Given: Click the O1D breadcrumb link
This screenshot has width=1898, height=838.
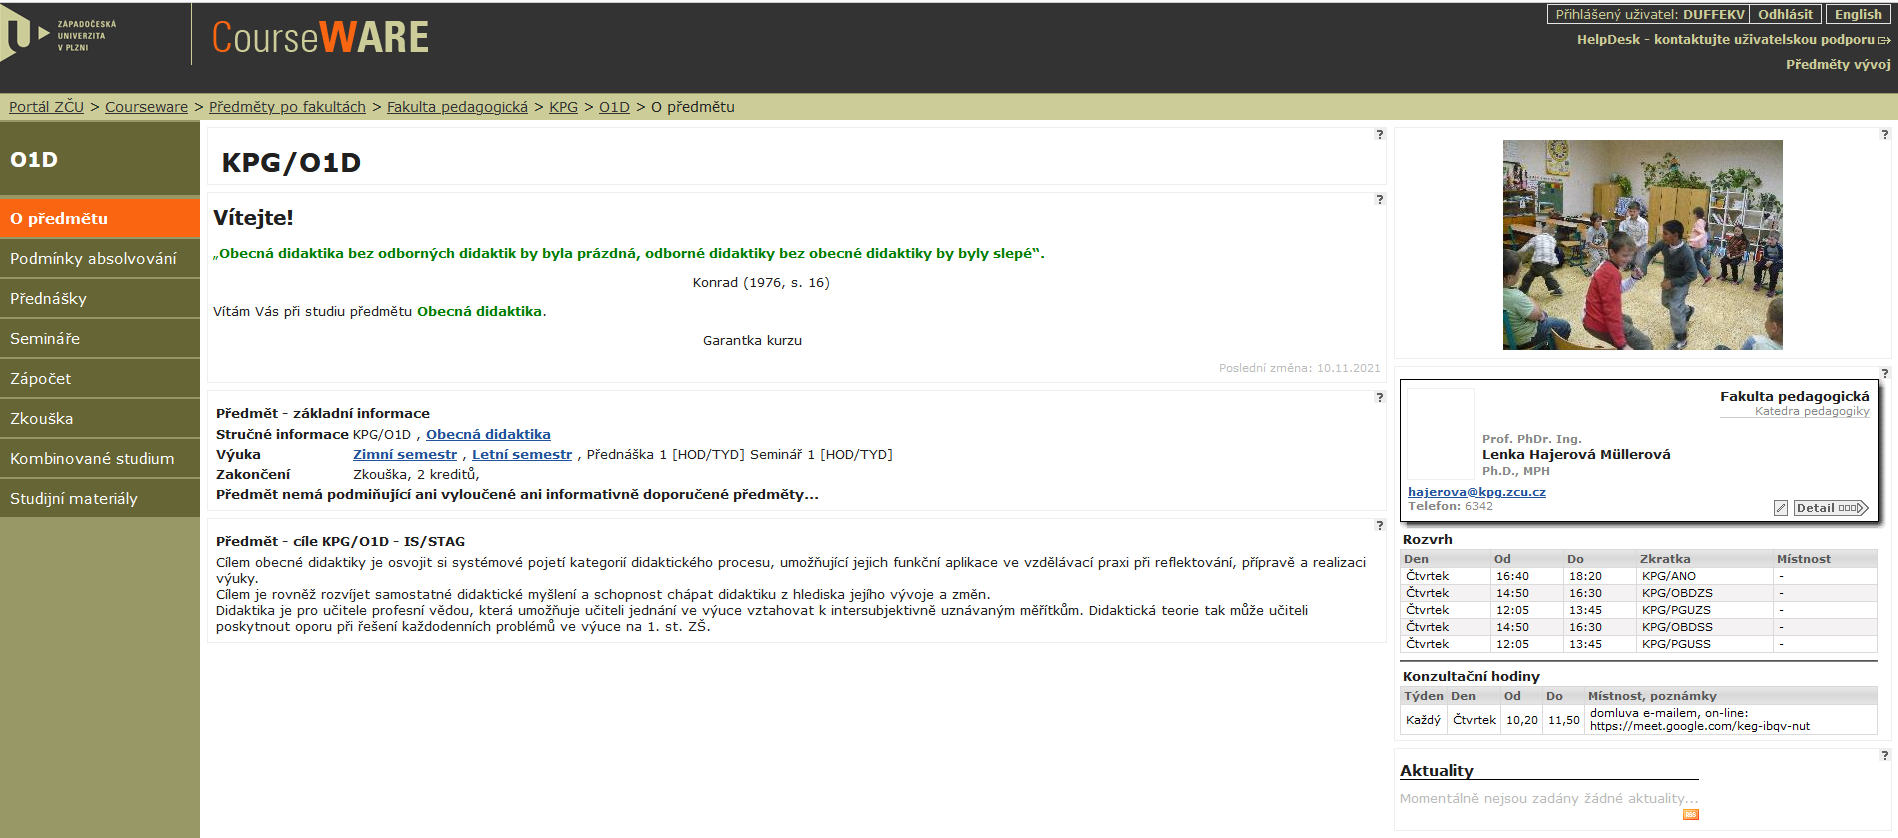Looking at the screenshot, I should click(x=614, y=107).
